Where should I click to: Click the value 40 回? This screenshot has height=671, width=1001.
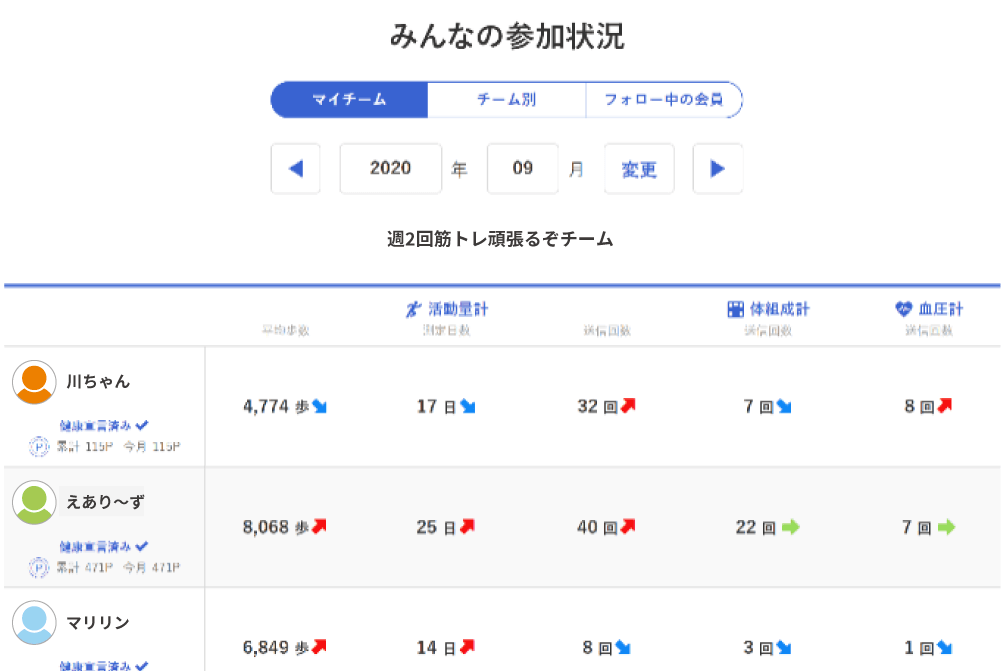(x=598, y=527)
